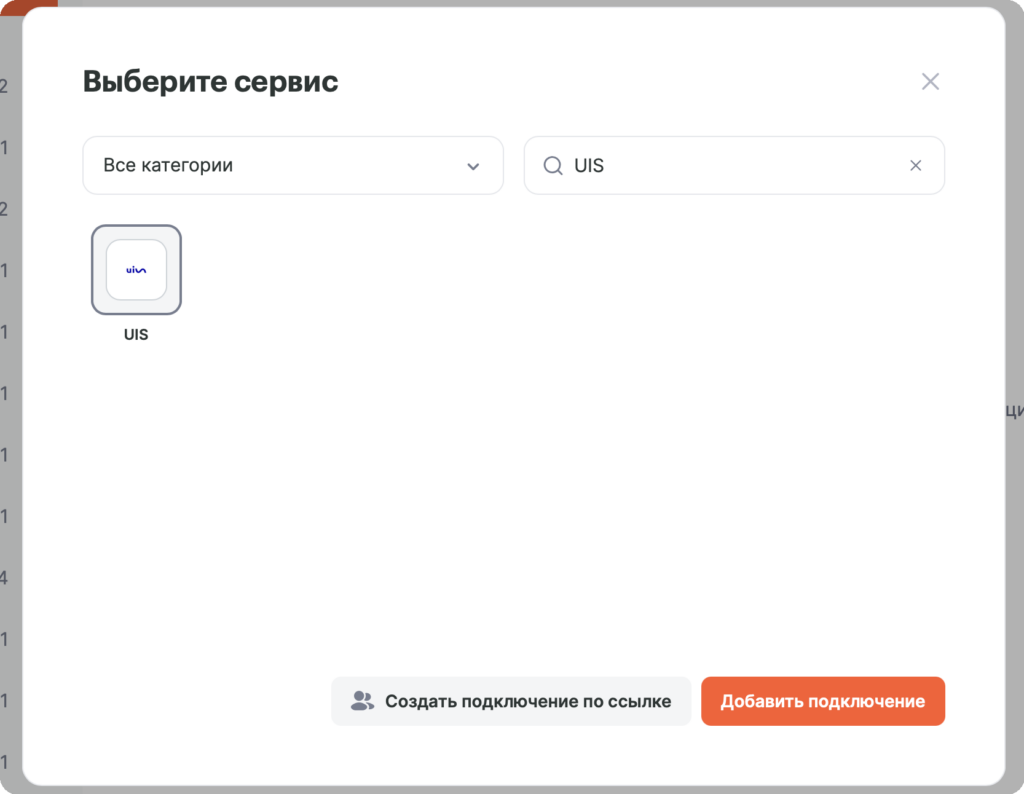Click the dimmed overlay below the dialog

tap(512, 790)
